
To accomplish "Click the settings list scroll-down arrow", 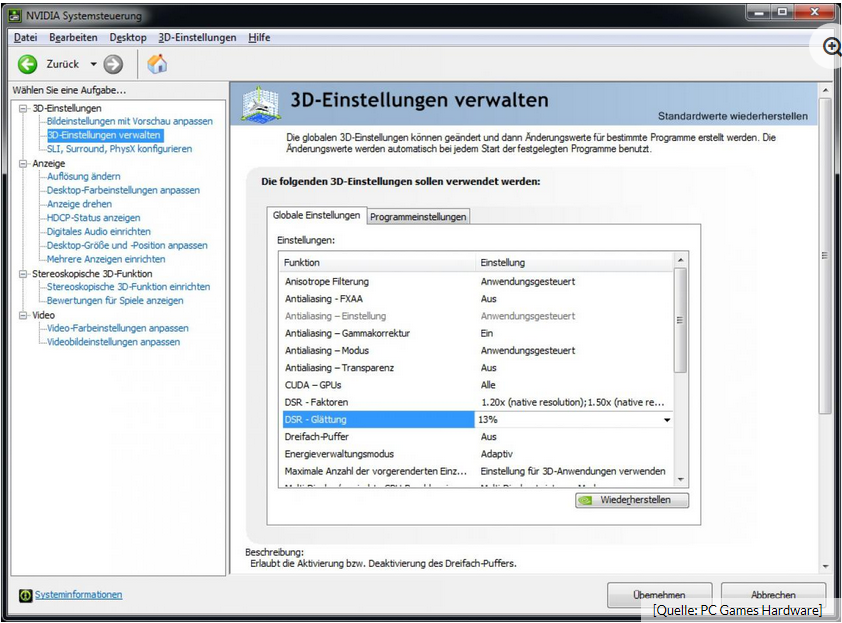I will pyautogui.click(x=680, y=479).
